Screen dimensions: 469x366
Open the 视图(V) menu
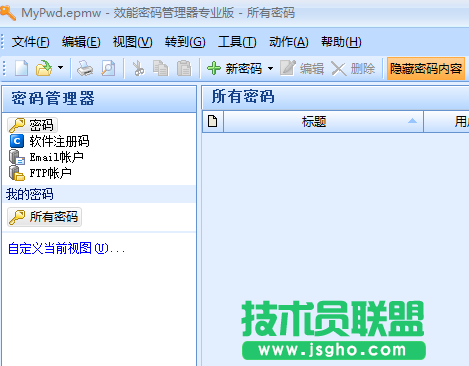132,42
